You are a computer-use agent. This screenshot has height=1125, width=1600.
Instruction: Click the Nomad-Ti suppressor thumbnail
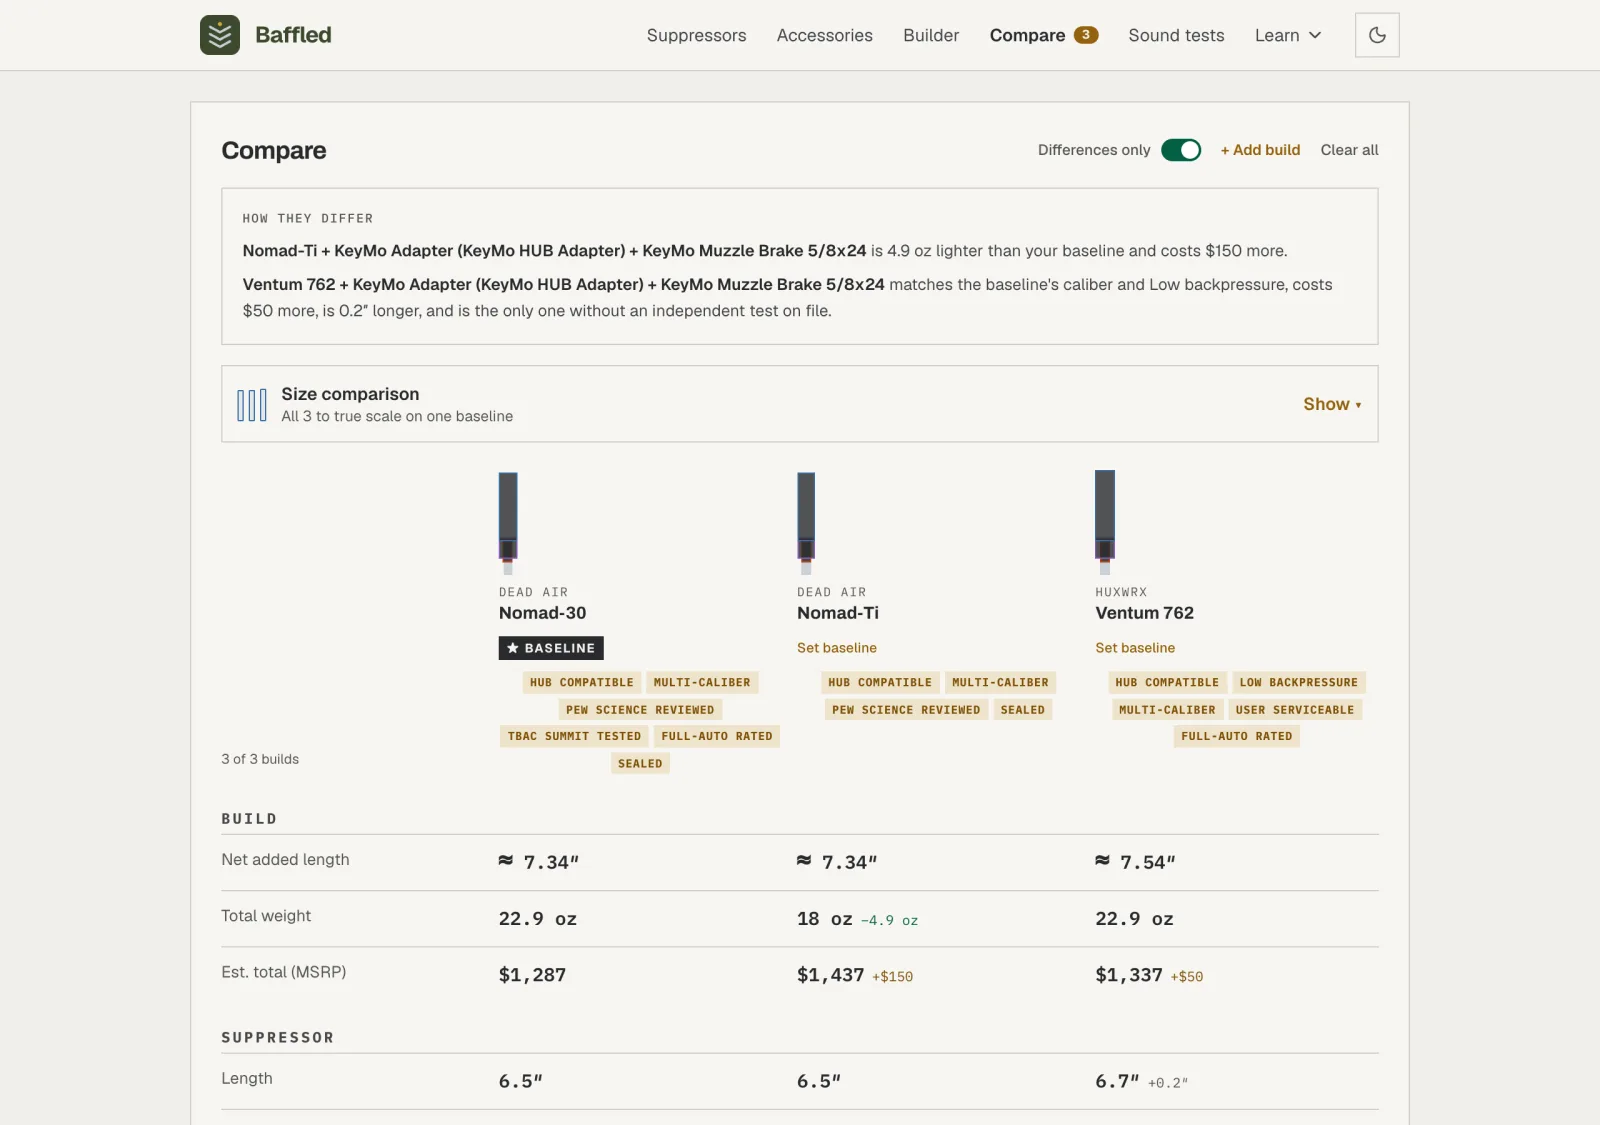click(806, 522)
